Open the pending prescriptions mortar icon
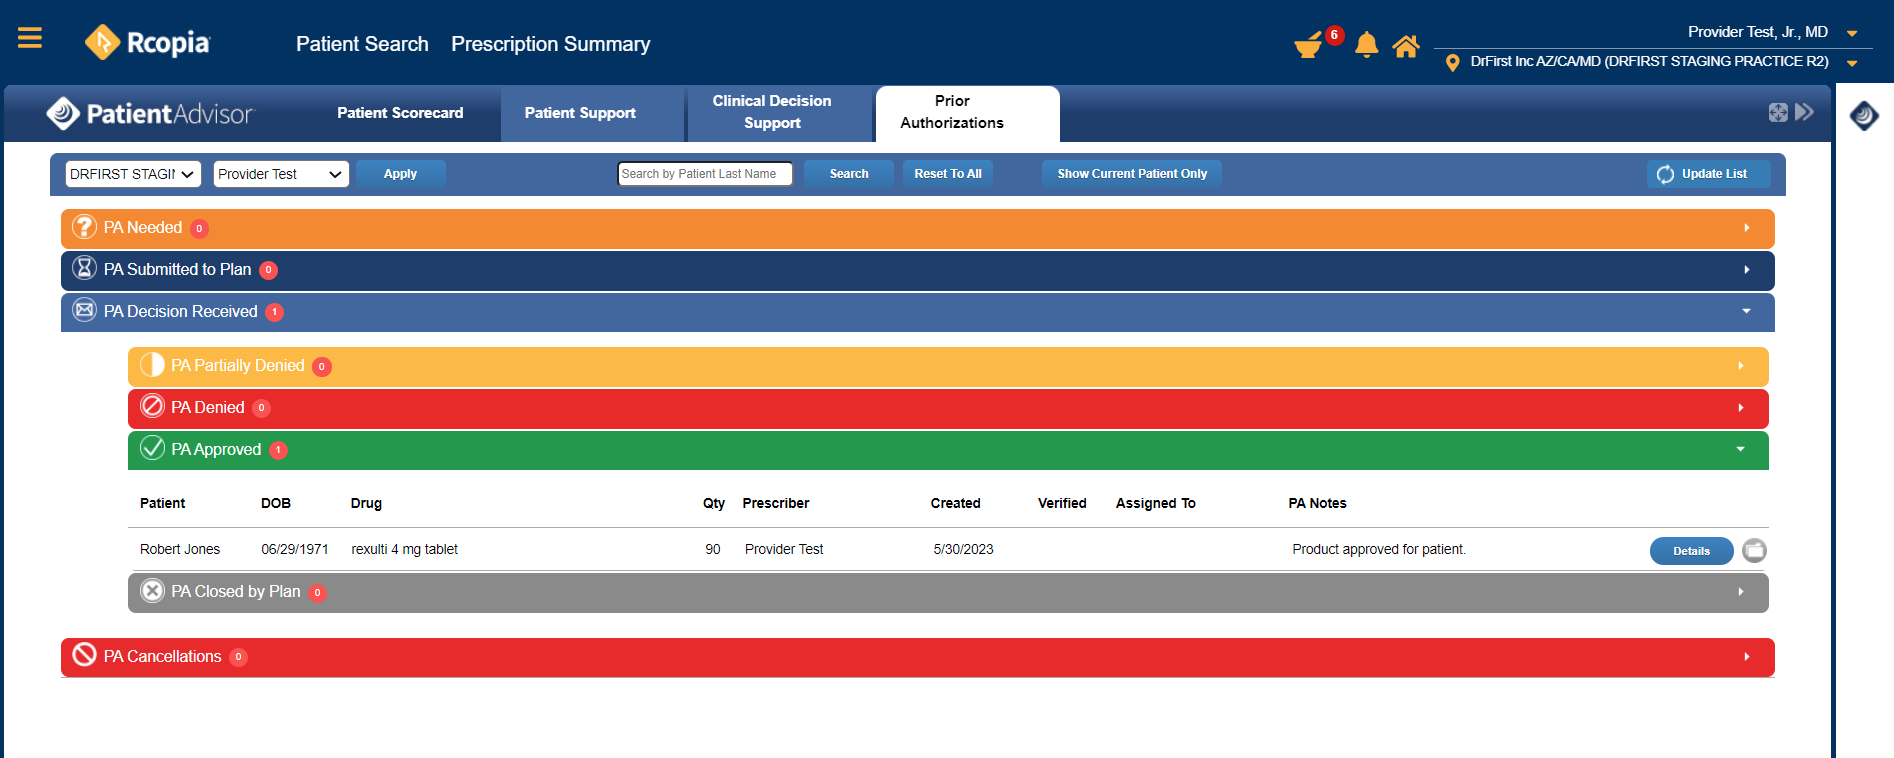The image size is (1894, 758). (1308, 46)
